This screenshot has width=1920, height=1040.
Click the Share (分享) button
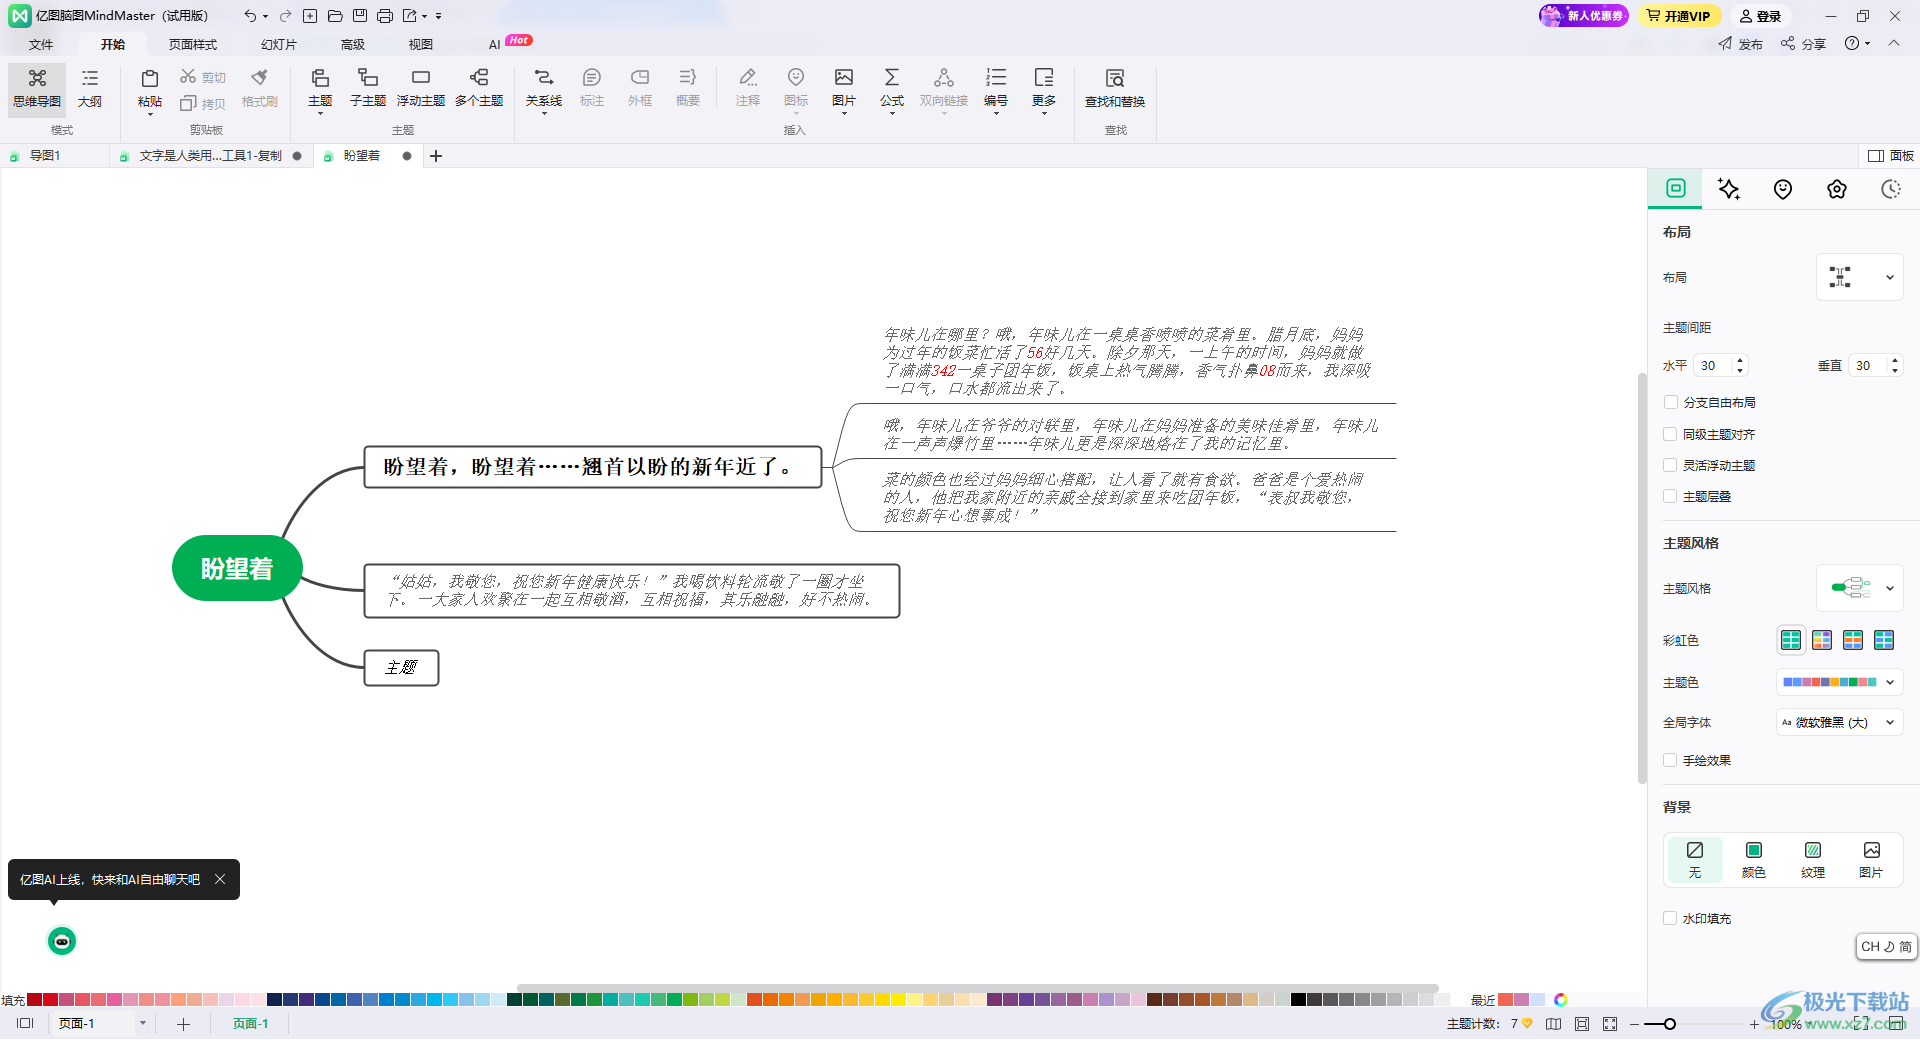coord(1804,44)
